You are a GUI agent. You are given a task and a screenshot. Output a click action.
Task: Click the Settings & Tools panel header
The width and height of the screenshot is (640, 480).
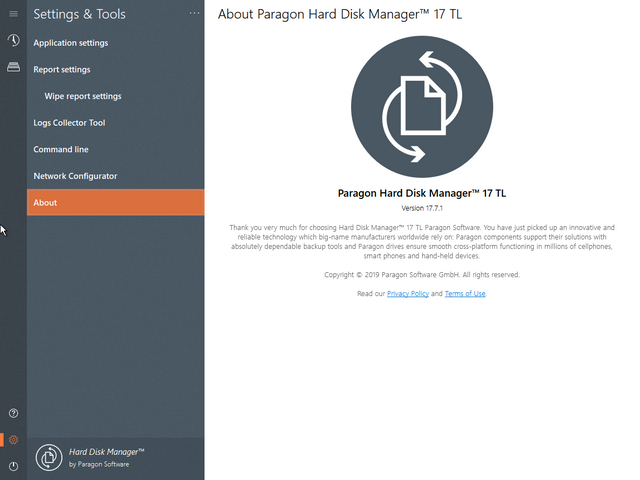pos(80,14)
